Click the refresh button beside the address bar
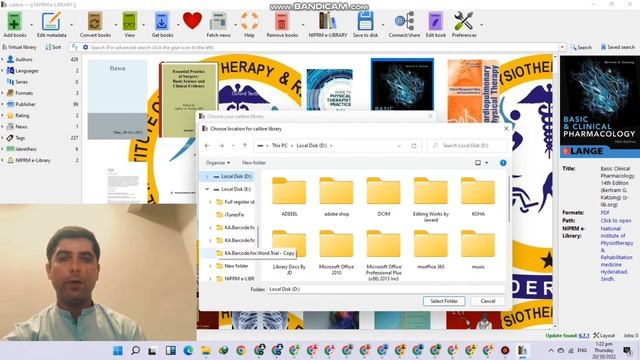The image size is (640, 360). (x=413, y=146)
